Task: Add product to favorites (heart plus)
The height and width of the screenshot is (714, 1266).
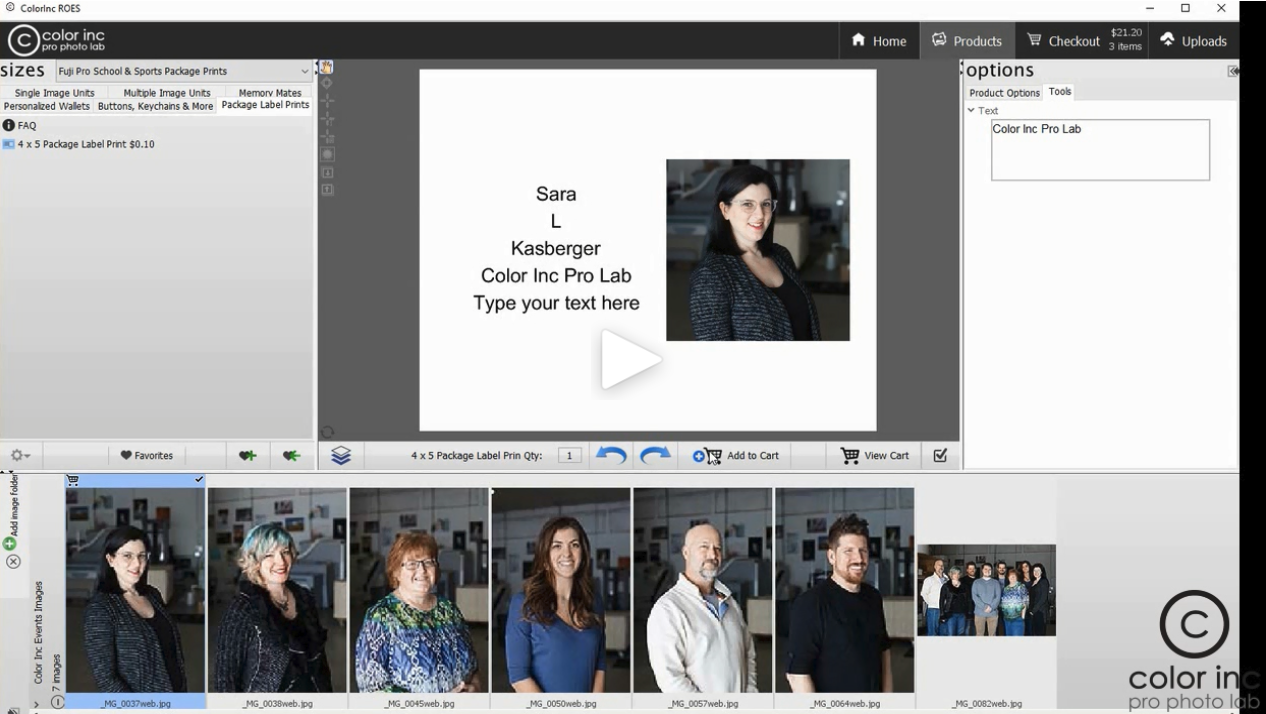Action: [x=247, y=455]
